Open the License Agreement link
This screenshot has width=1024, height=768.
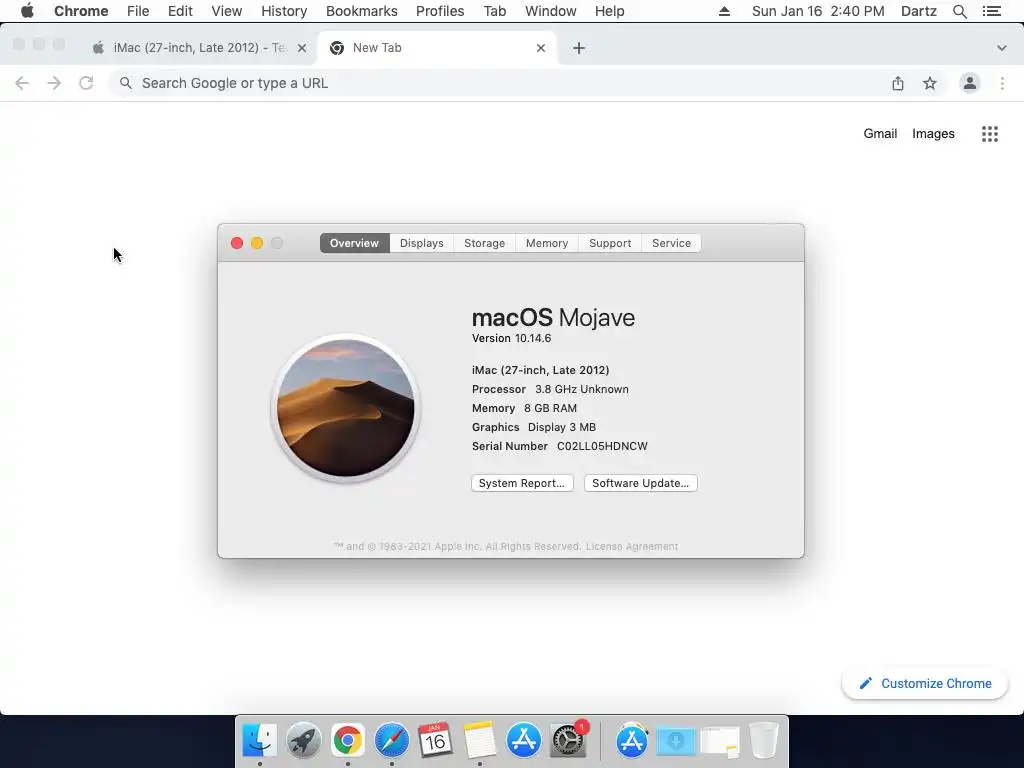pos(632,547)
